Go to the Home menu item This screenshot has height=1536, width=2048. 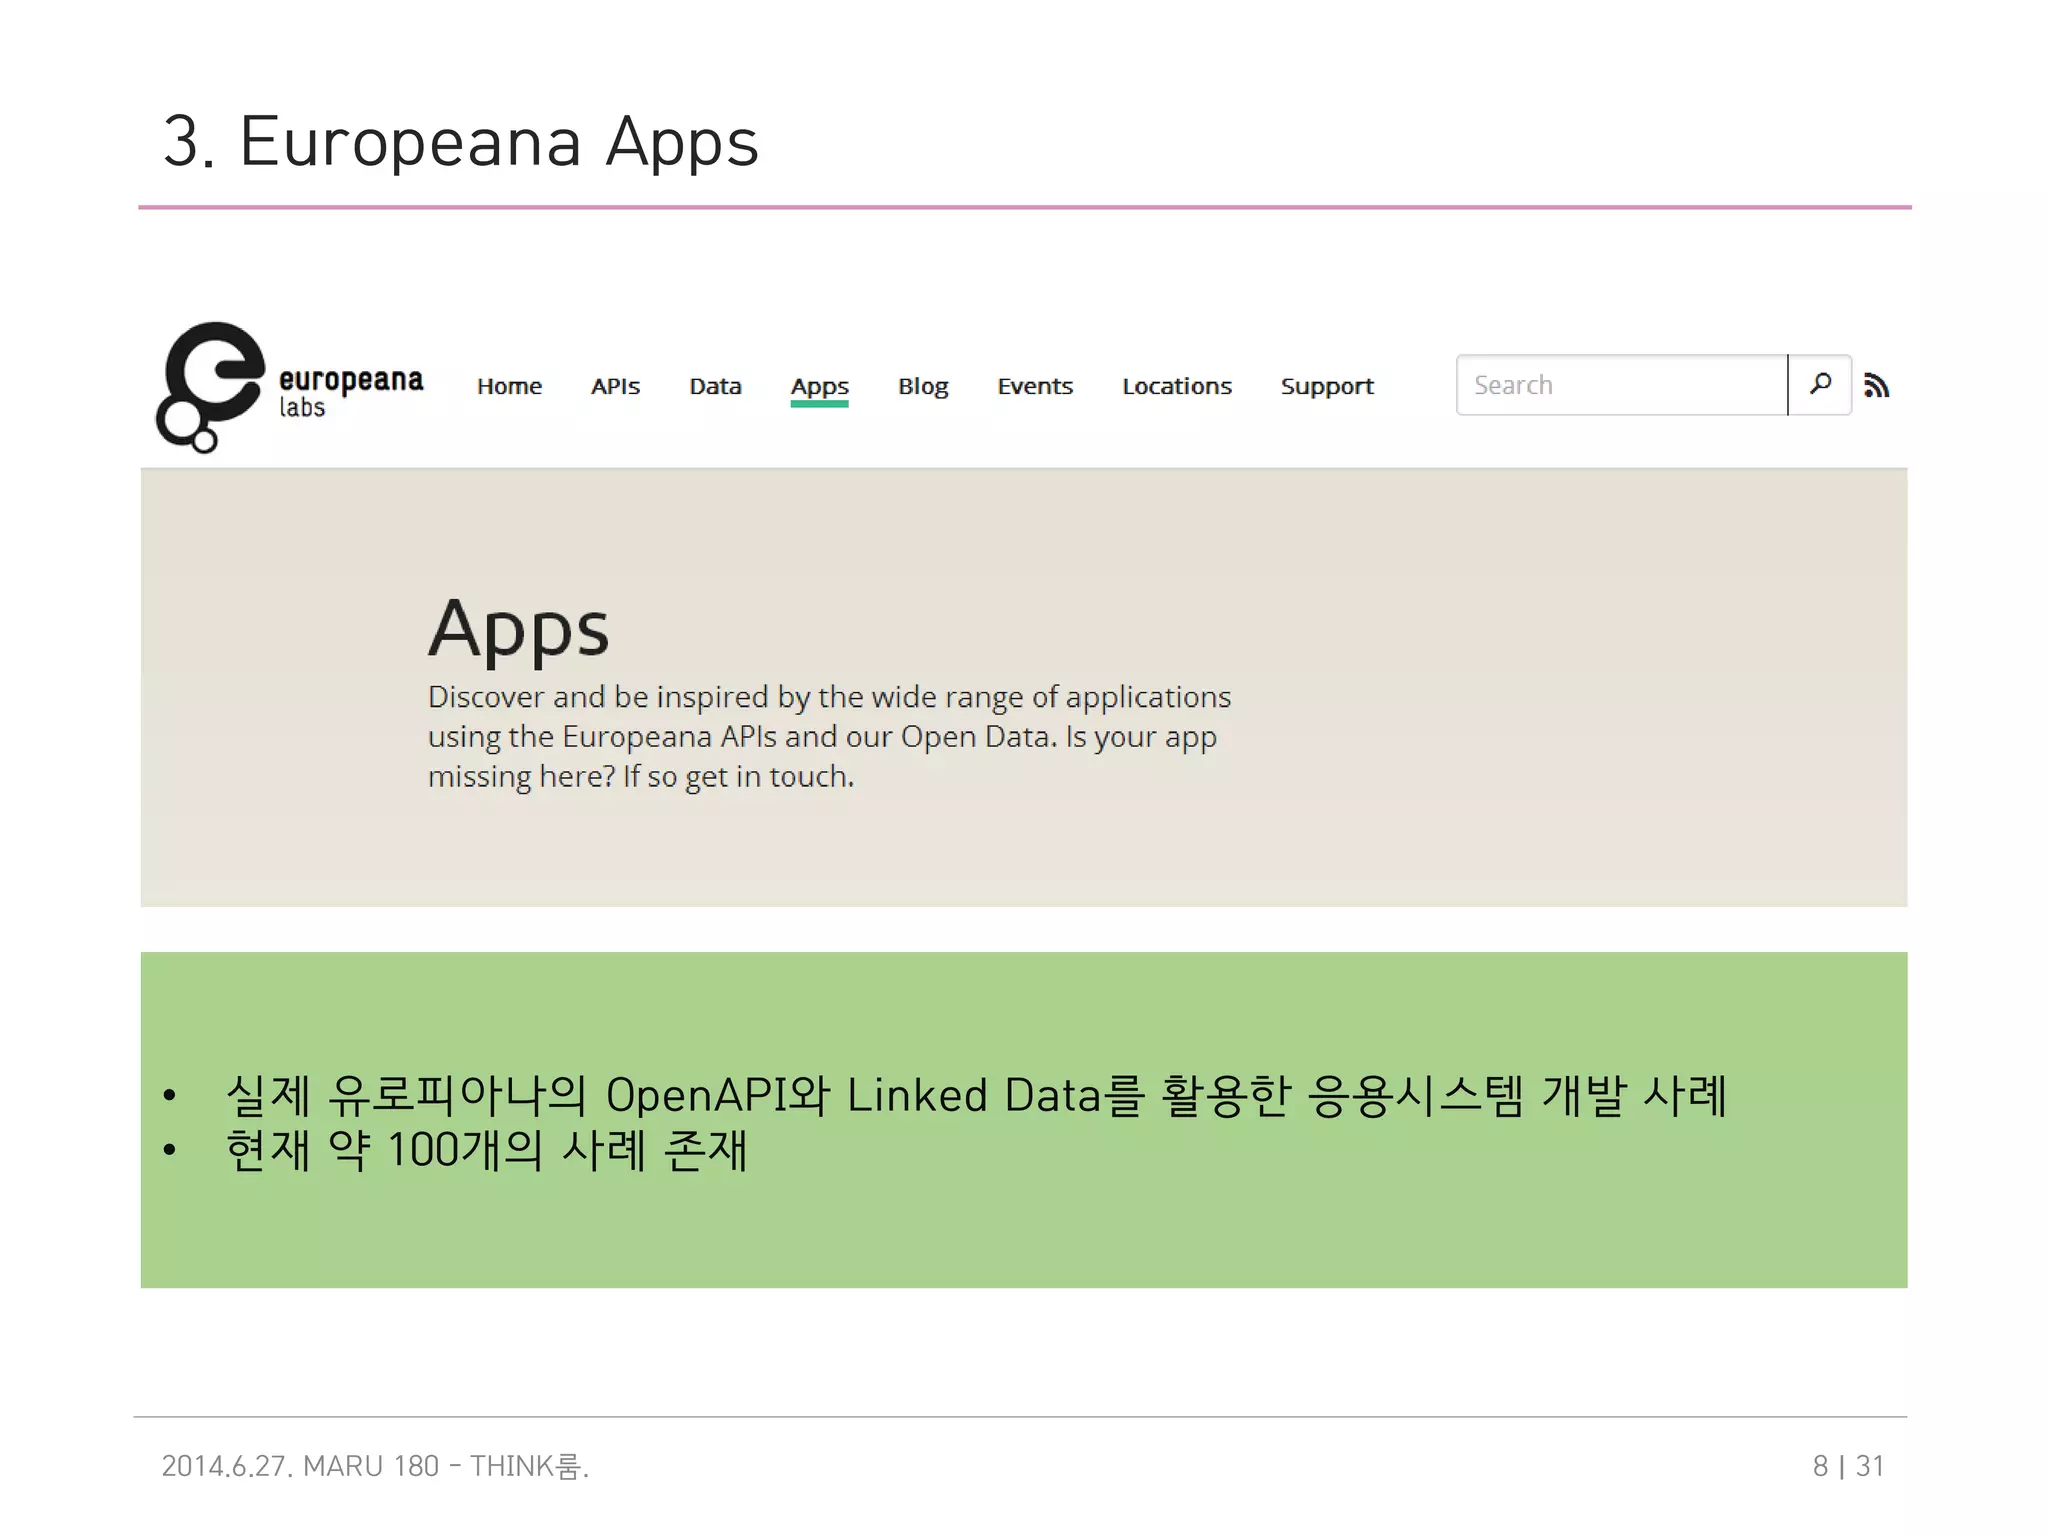coord(509,386)
